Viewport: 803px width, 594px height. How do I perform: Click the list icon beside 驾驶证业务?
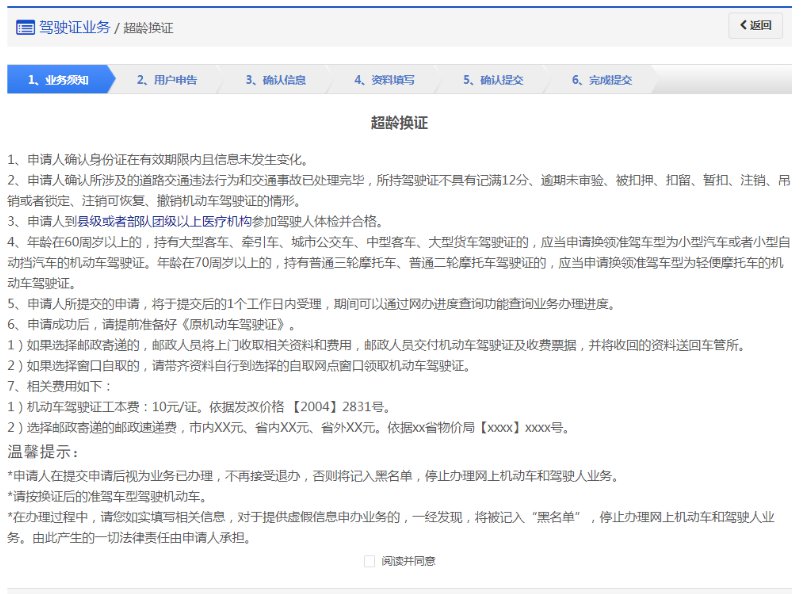pyautogui.click(x=25, y=27)
